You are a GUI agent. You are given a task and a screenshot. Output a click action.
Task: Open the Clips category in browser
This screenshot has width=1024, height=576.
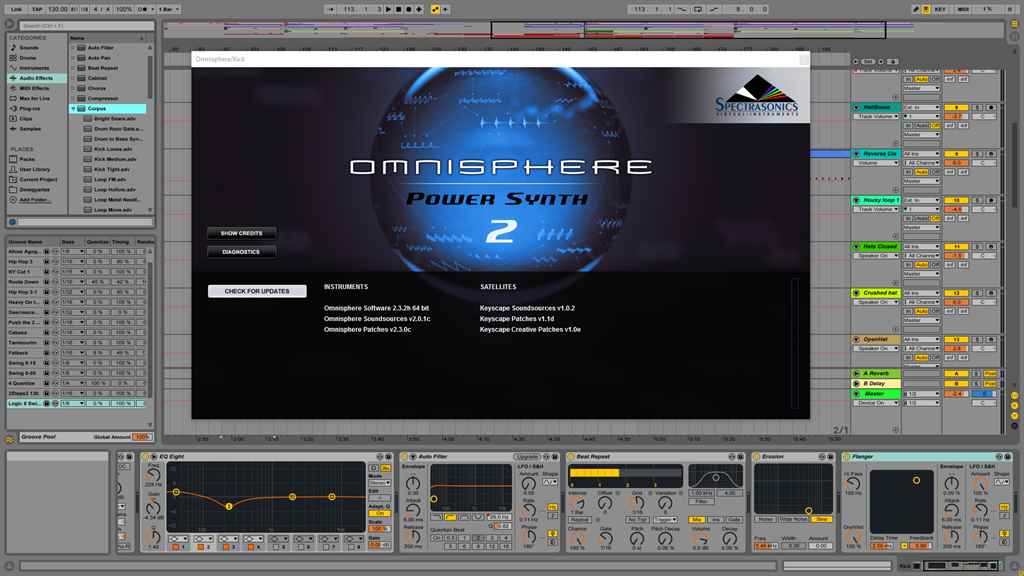coord(25,119)
